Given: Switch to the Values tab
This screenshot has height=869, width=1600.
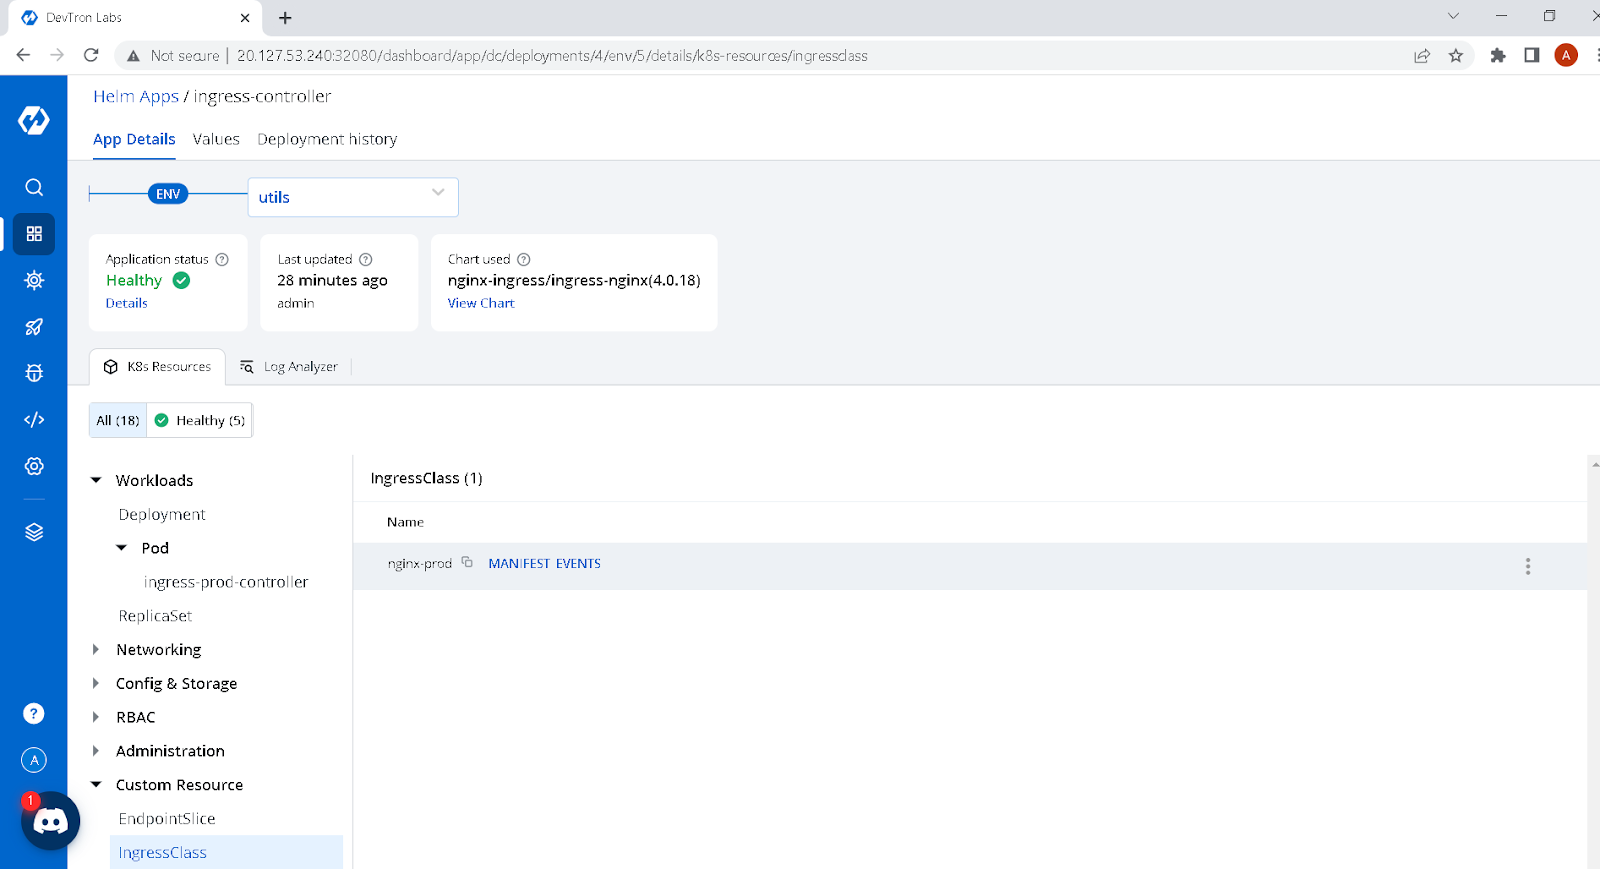Looking at the screenshot, I should pos(216,139).
